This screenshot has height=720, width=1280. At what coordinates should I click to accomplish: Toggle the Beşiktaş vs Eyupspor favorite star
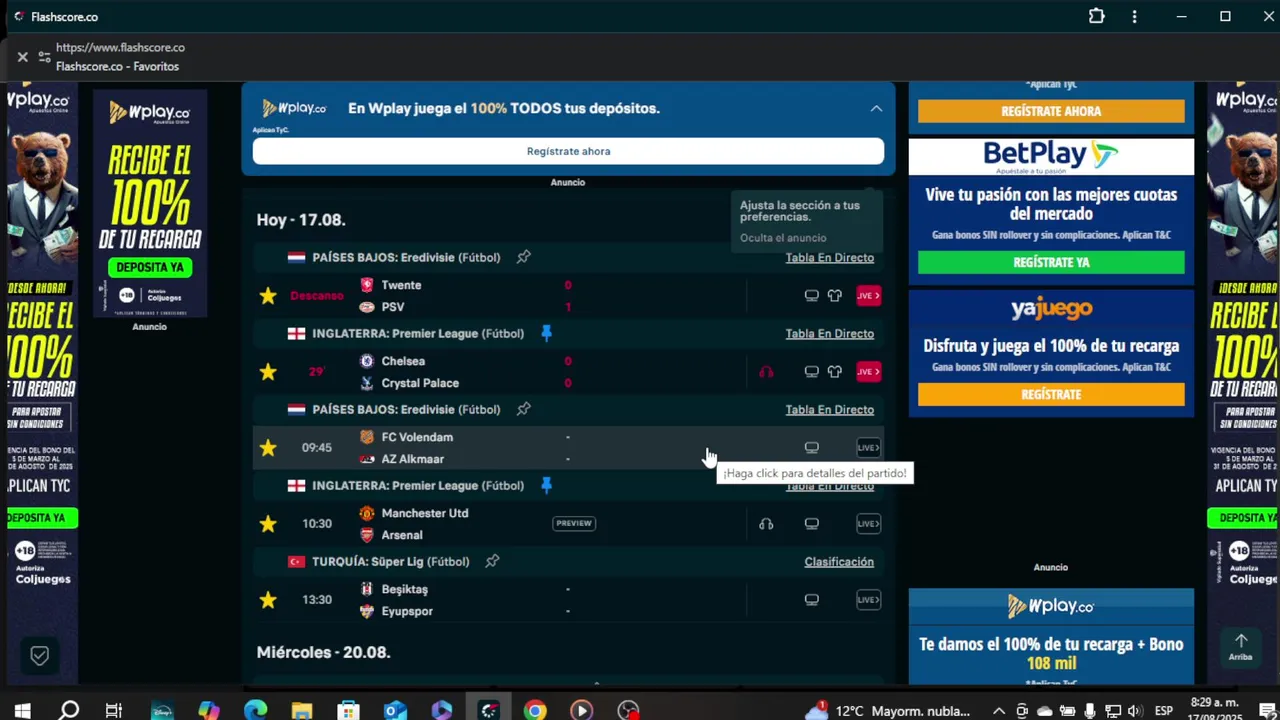tap(268, 600)
